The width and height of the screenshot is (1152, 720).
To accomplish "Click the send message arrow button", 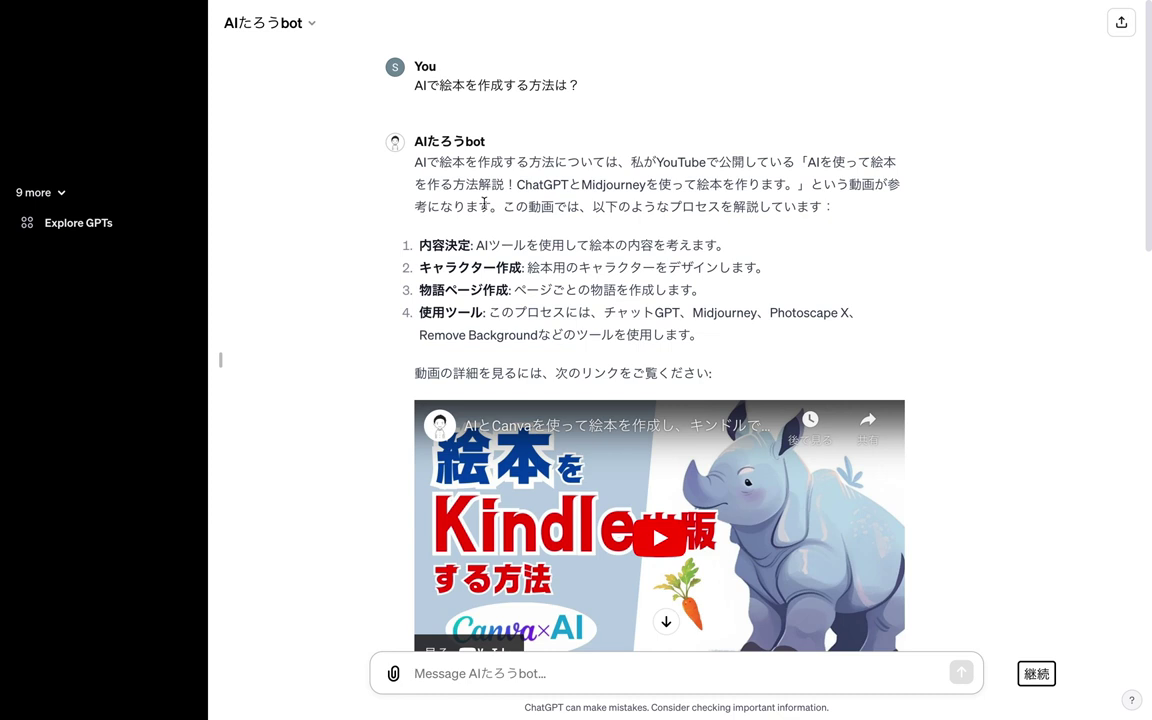I will [961, 672].
